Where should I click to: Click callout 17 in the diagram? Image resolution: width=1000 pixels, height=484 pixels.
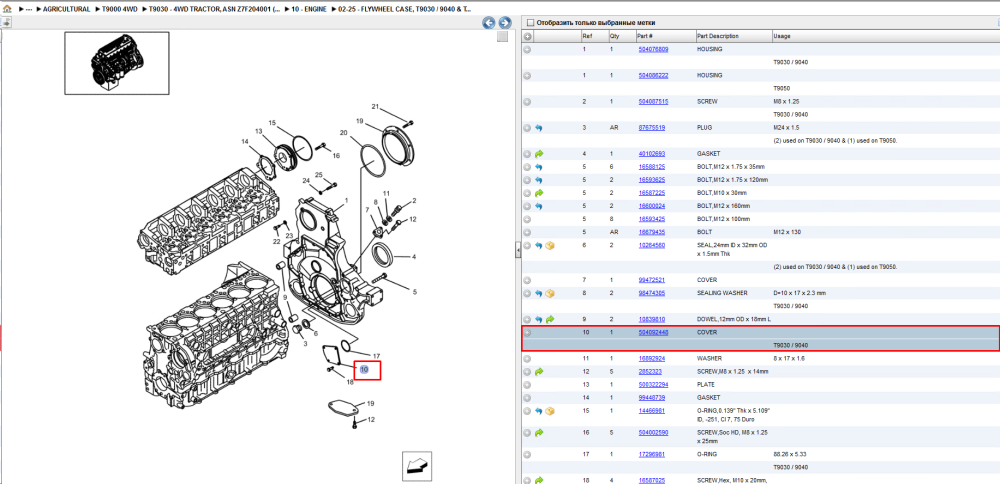click(376, 356)
